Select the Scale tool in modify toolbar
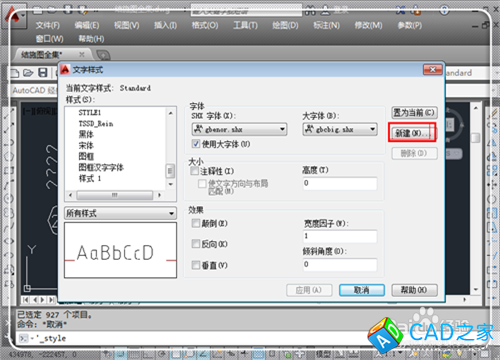The height and width of the screenshot is (360, 500). pos(492,213)
